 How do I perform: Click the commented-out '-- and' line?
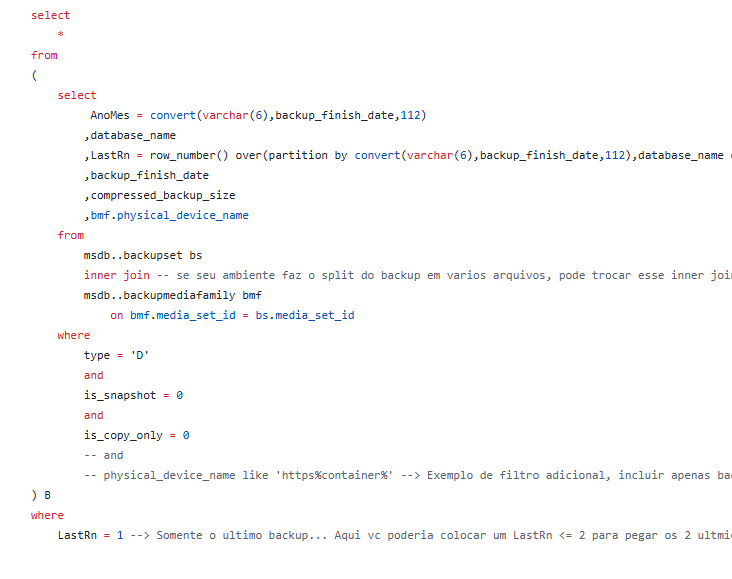click(x=104, y=456)
